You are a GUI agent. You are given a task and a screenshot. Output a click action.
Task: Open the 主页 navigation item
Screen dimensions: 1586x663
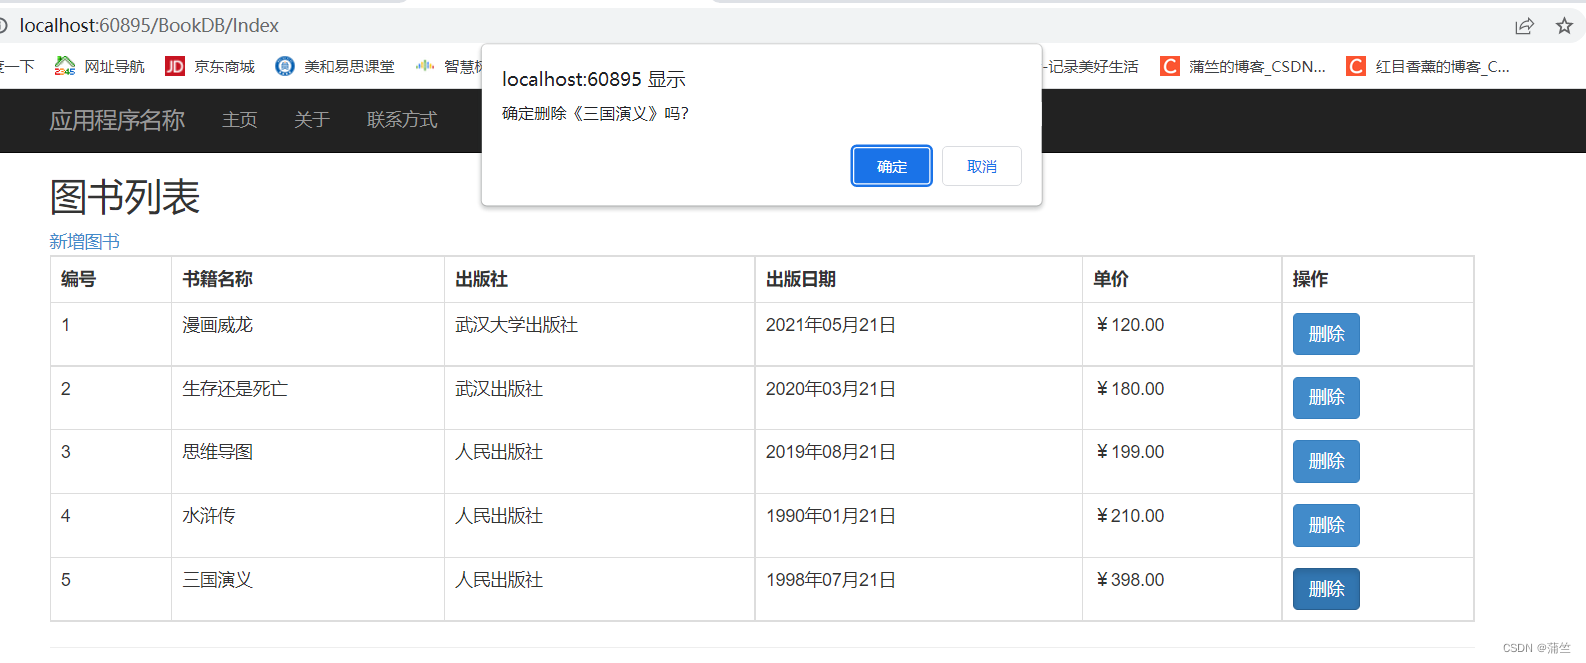240,120
